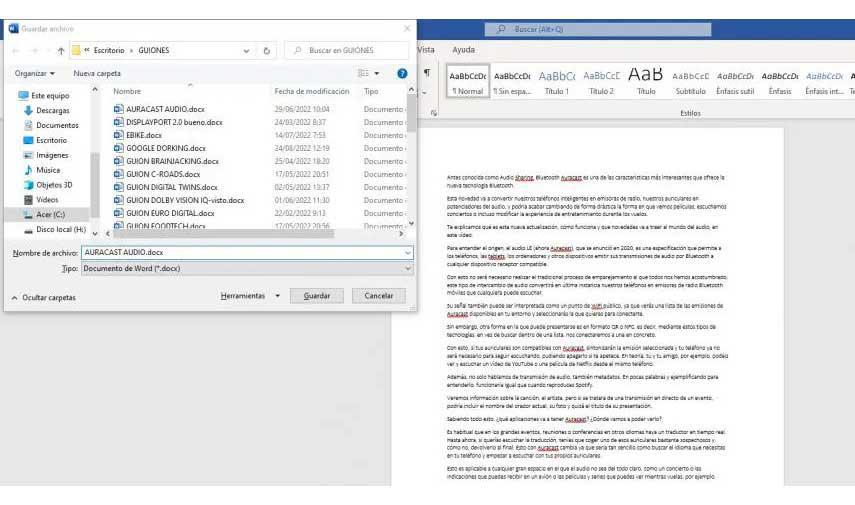Open Escritorio in the sidebar
This screenshot has width=855, height=505.
(x=45, y=140)
